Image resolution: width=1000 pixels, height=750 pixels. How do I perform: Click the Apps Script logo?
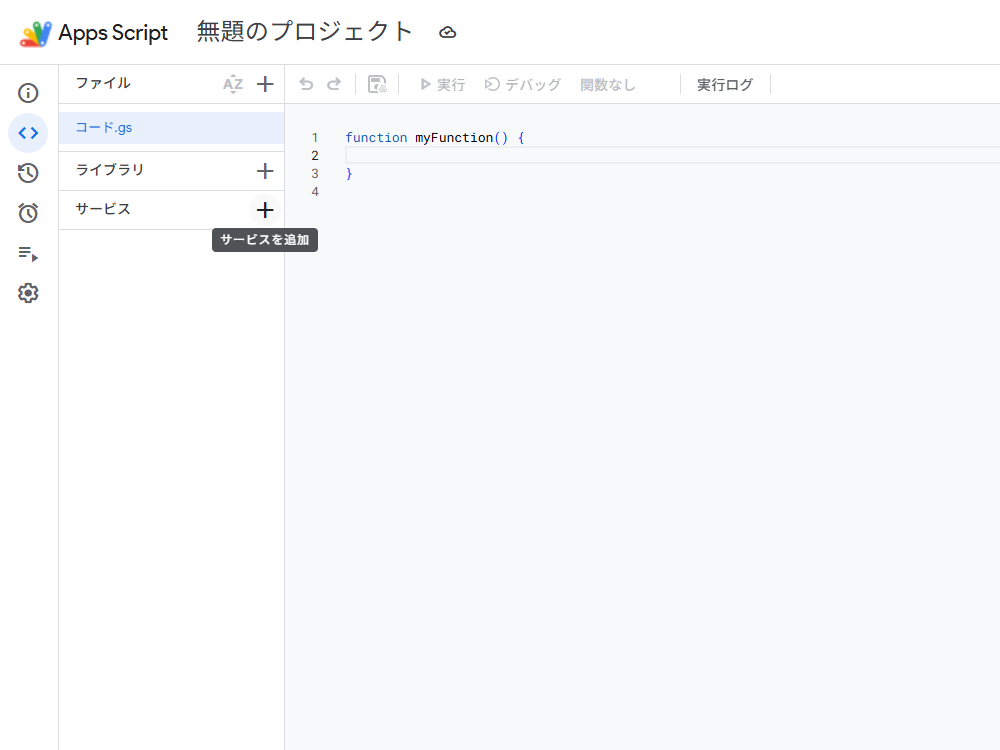click(35, 34)
